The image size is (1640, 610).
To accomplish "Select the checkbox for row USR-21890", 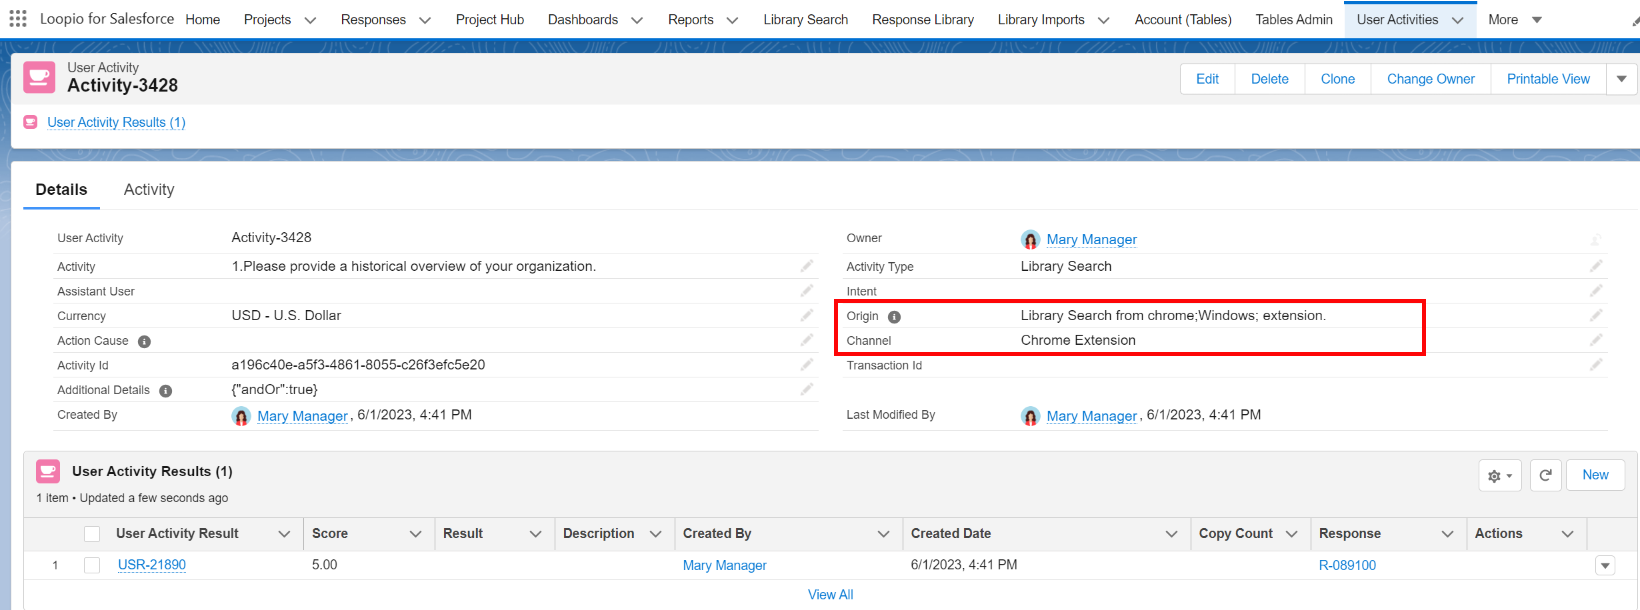I will tap(92, 565).
